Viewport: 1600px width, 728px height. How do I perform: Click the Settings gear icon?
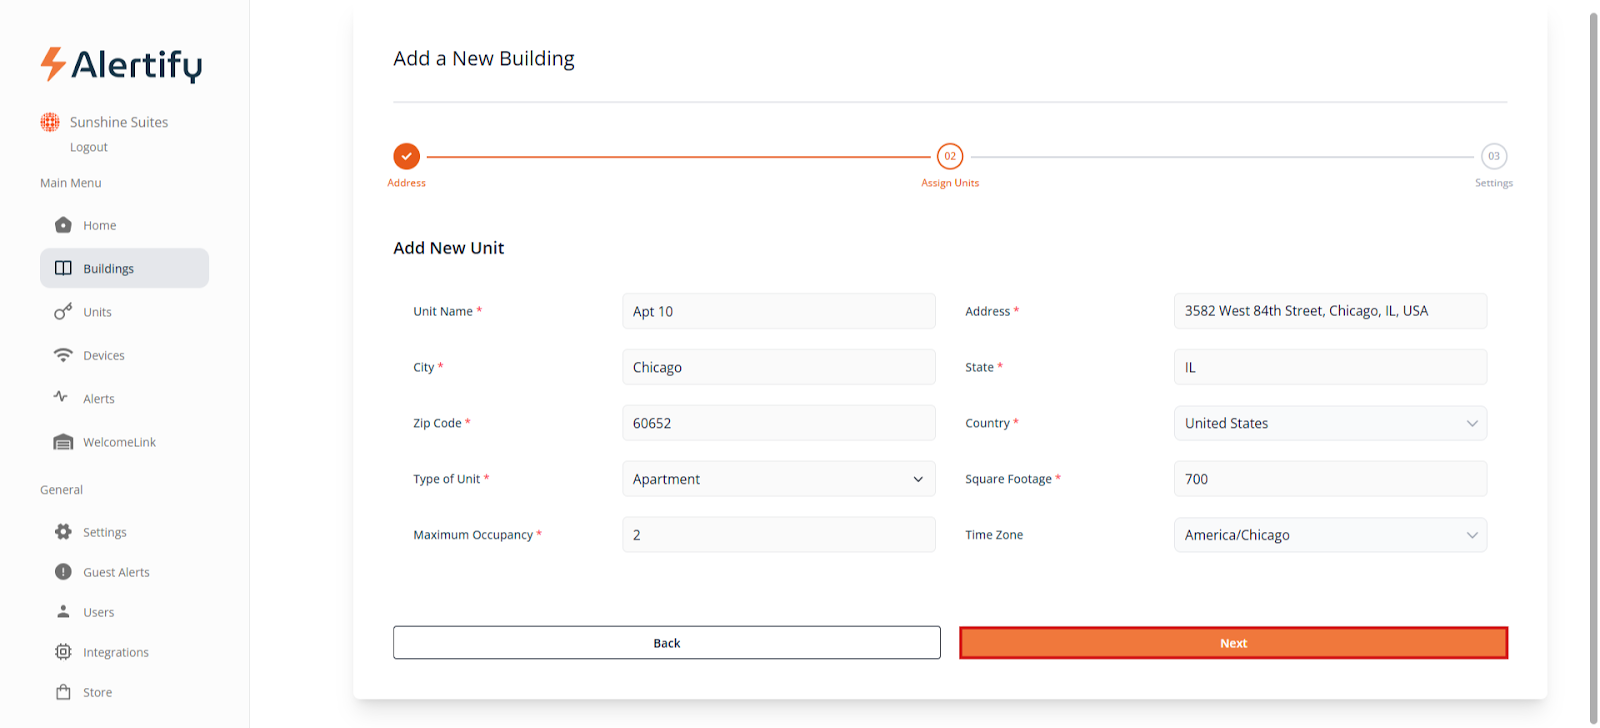(x=63, y=532)
